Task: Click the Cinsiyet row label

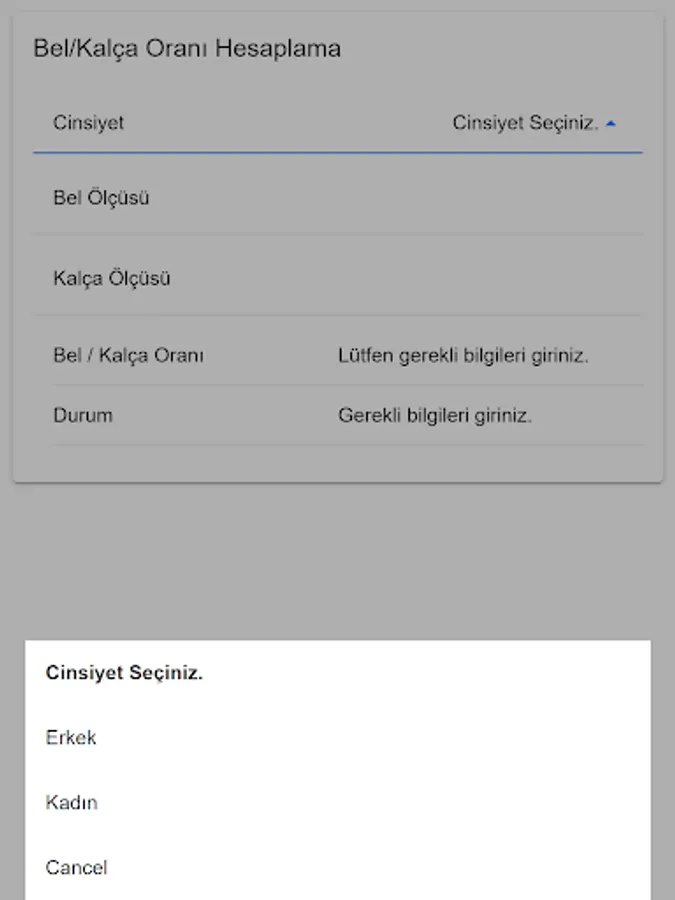Action: (x=88, y=124)
